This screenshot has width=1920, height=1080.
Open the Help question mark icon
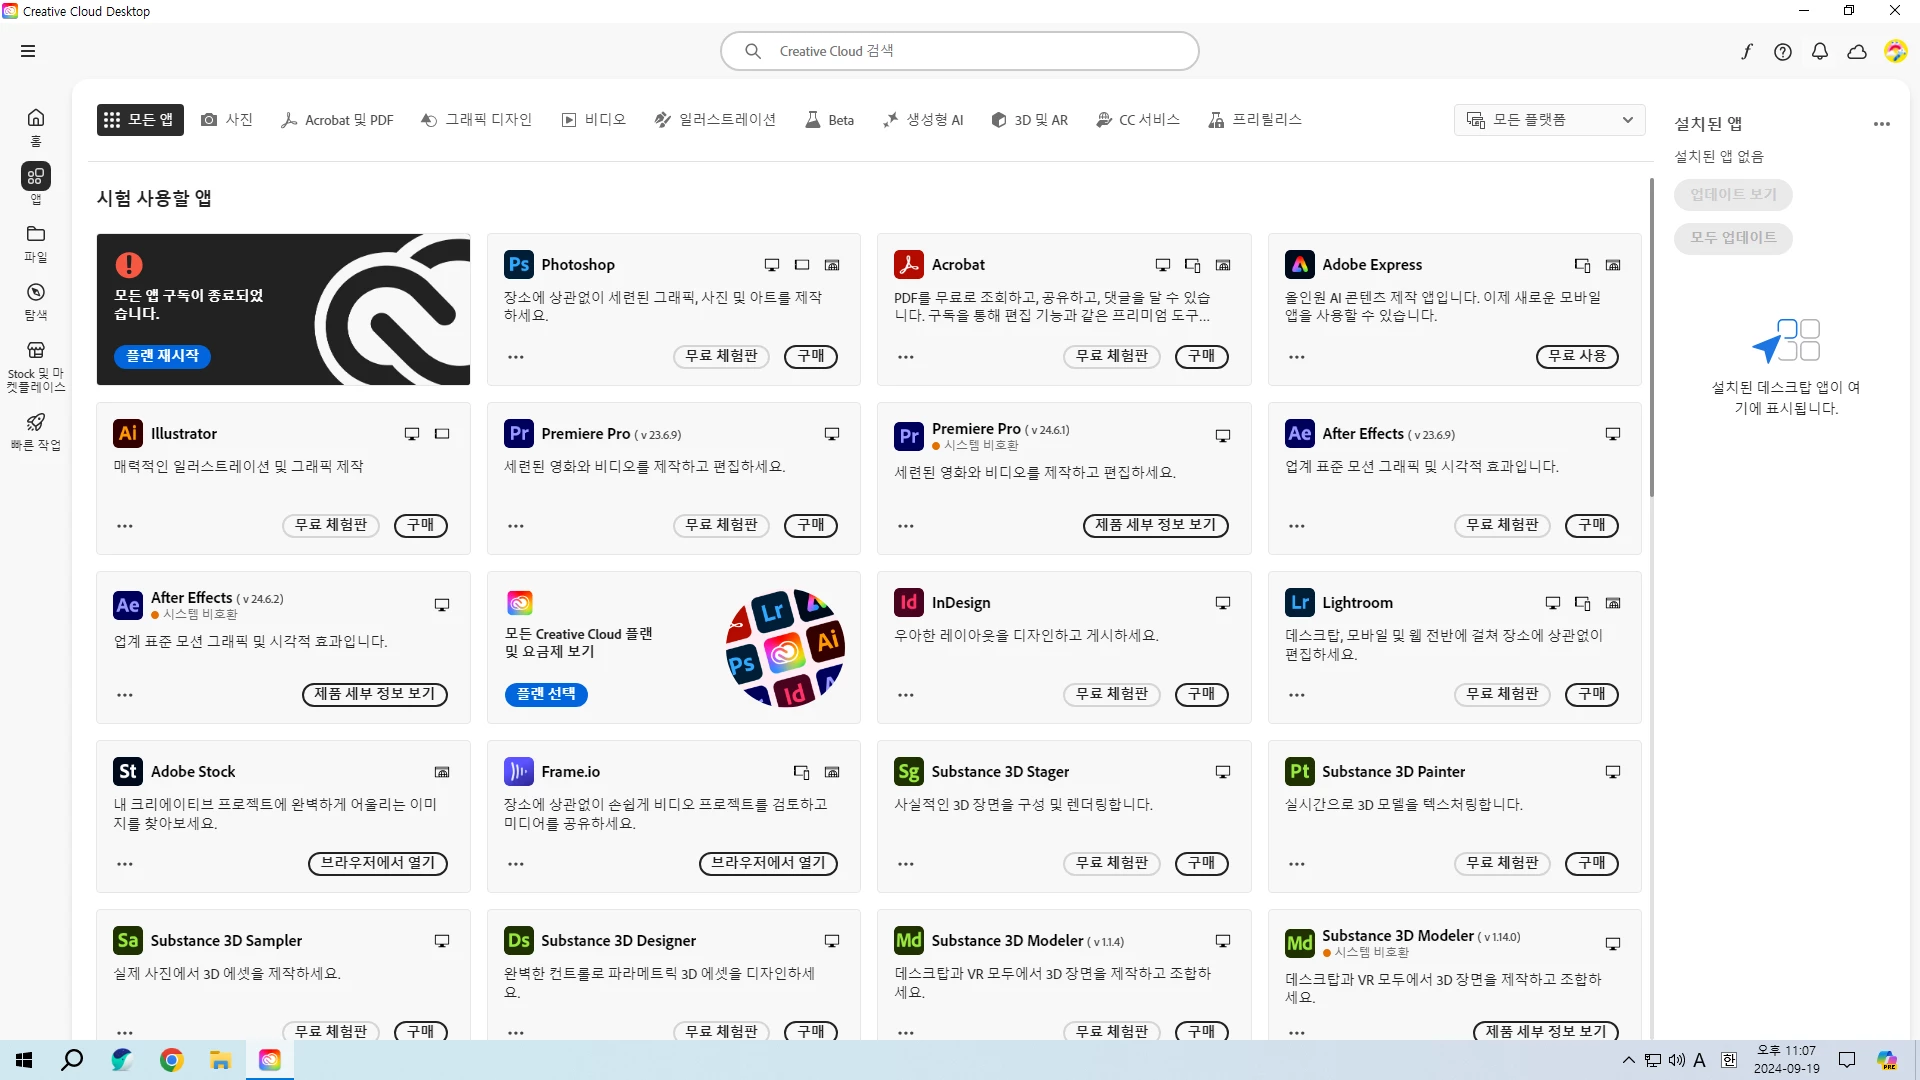(x=1783, y=52)
